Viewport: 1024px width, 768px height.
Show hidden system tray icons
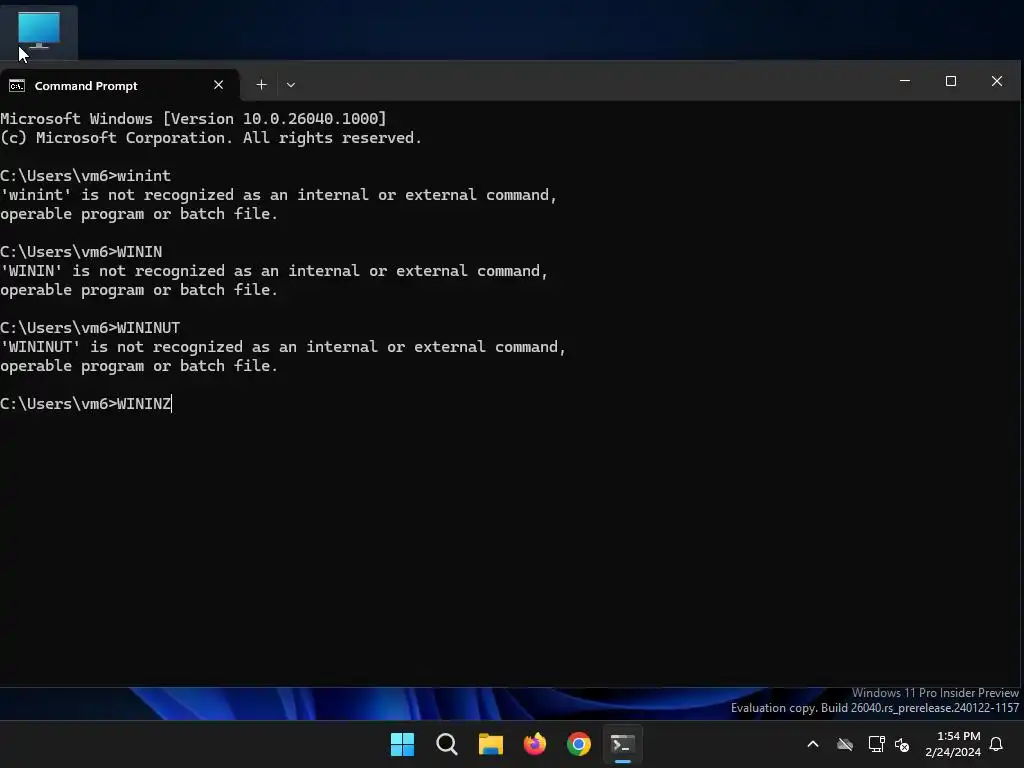coord(813,744)
